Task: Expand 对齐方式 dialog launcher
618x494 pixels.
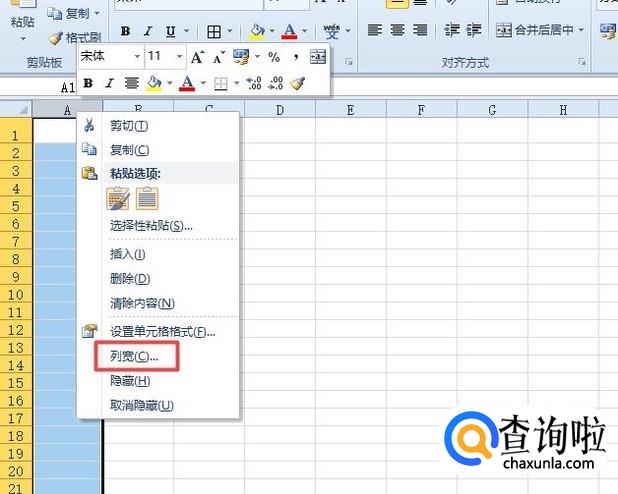Action: tap(582, 62)
